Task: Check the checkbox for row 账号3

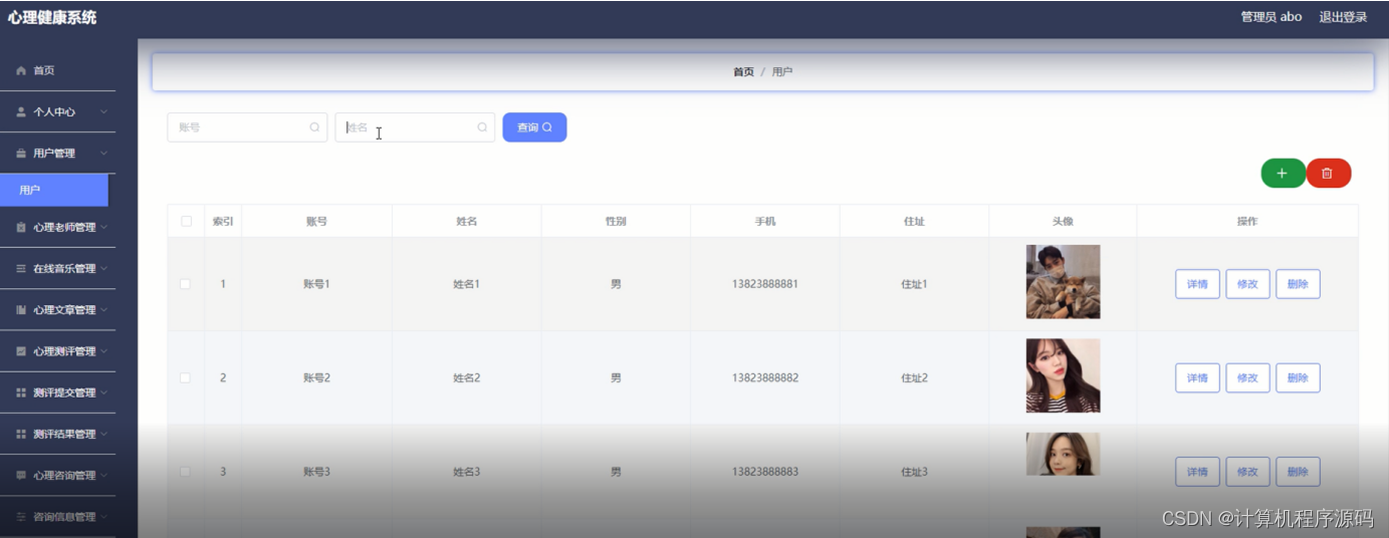Action: tap(185, 471)
